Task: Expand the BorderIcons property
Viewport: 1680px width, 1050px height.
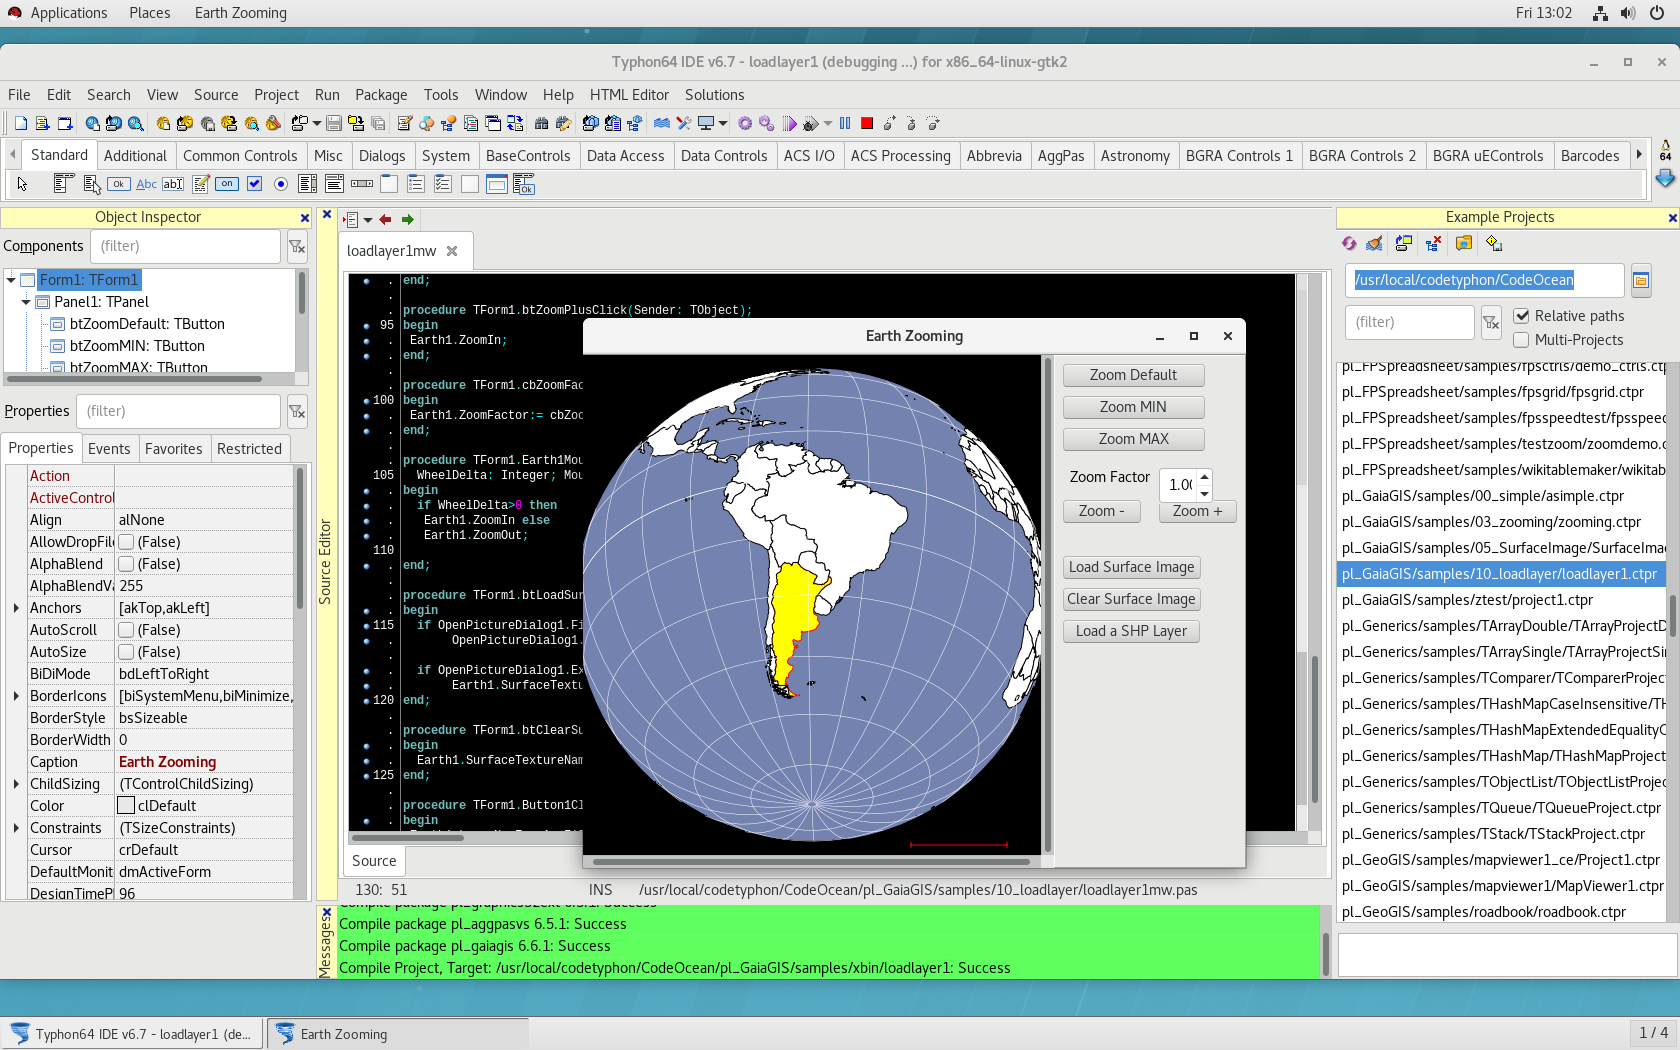Action: coord(16,696)
